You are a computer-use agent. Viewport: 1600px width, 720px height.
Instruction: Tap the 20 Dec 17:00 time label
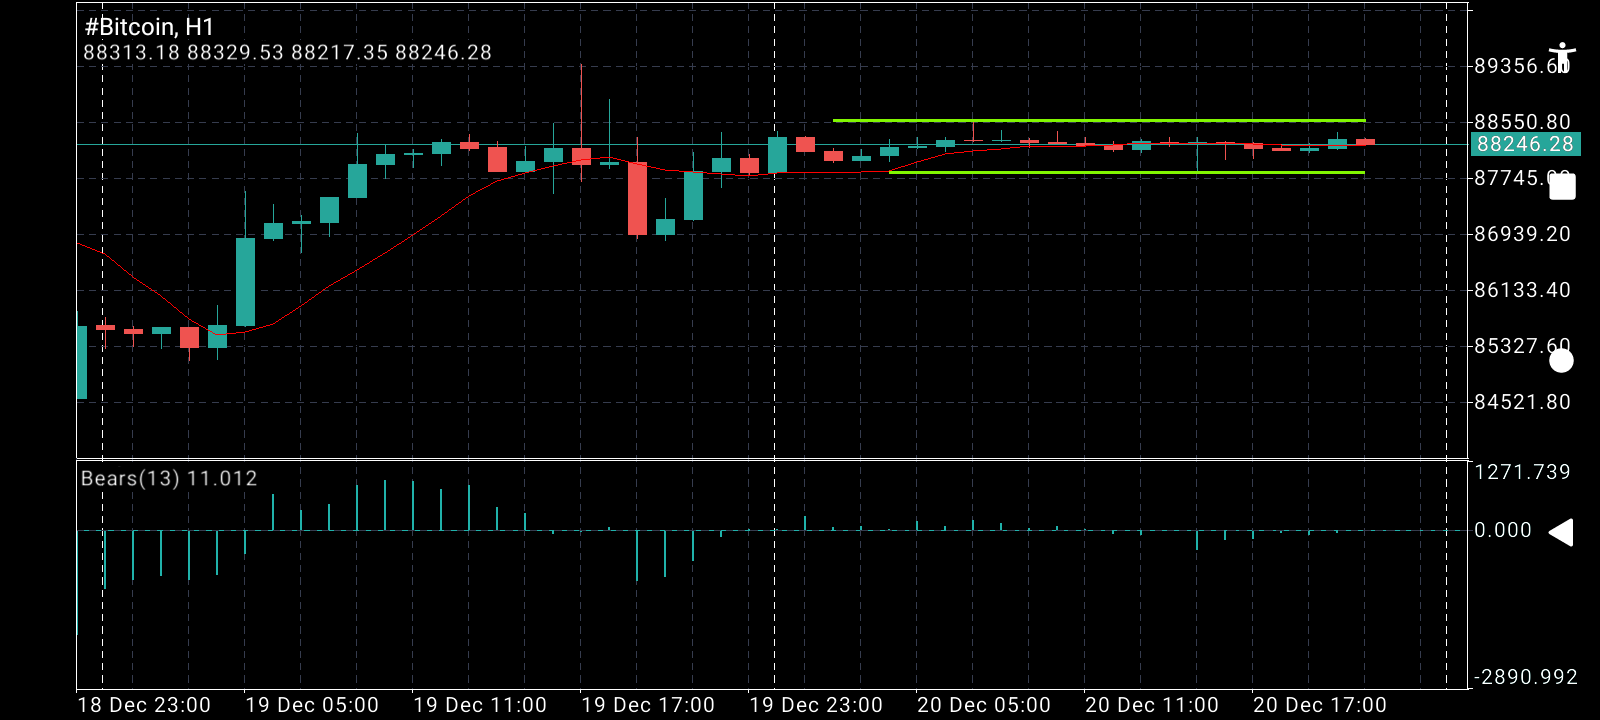1320,705
